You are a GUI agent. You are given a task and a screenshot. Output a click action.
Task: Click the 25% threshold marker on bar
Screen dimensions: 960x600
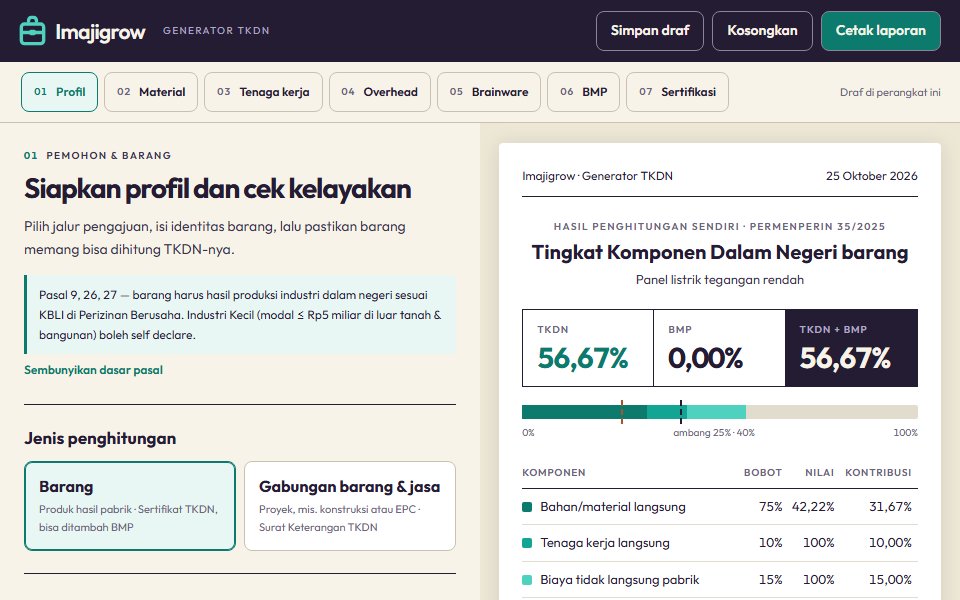point(621,412)
